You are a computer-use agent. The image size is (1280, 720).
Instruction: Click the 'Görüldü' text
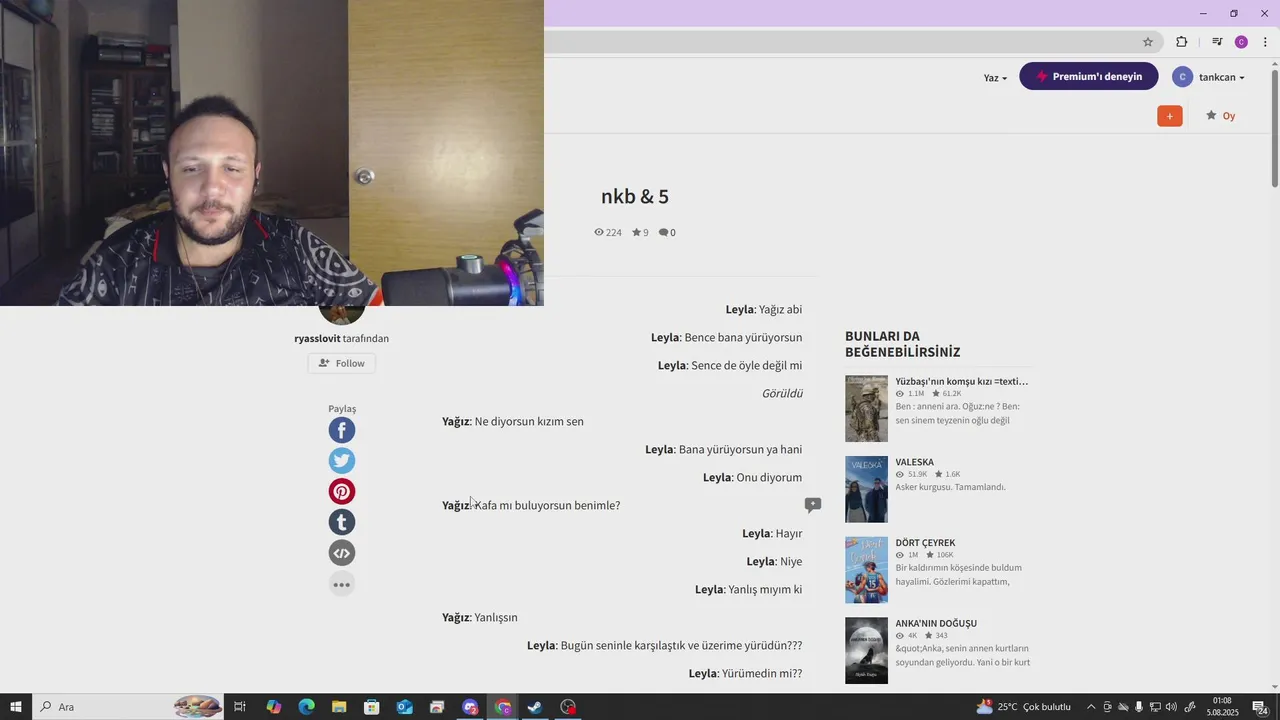pos(782,394)
